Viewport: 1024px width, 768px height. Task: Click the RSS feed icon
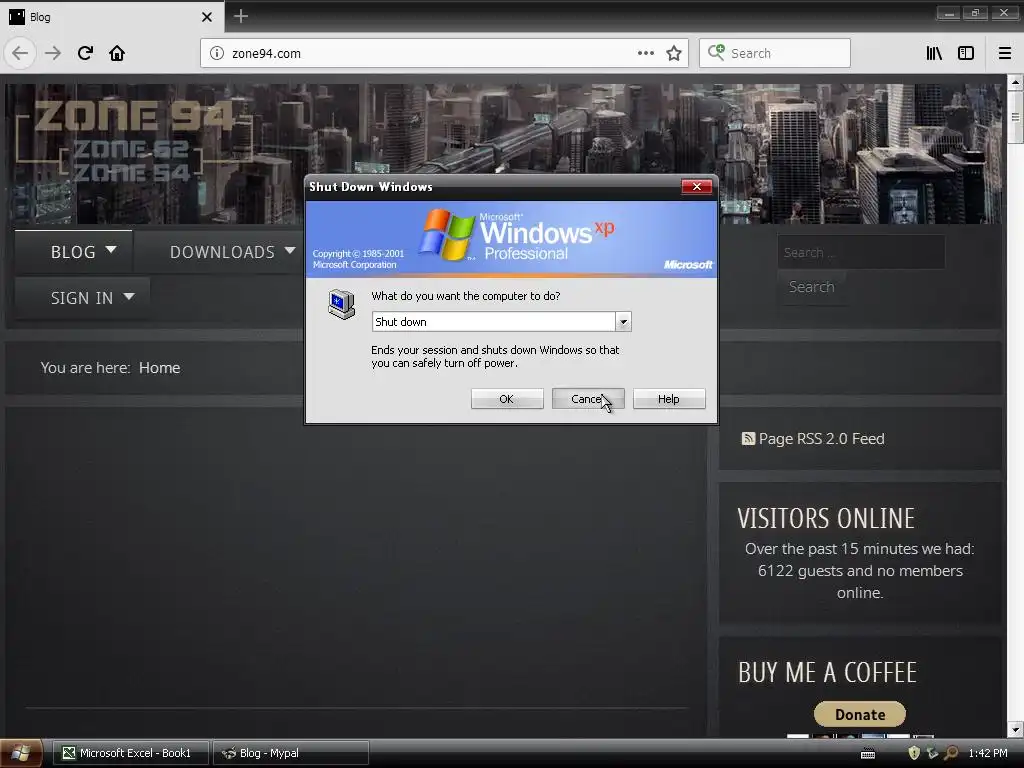click(748, 438)
